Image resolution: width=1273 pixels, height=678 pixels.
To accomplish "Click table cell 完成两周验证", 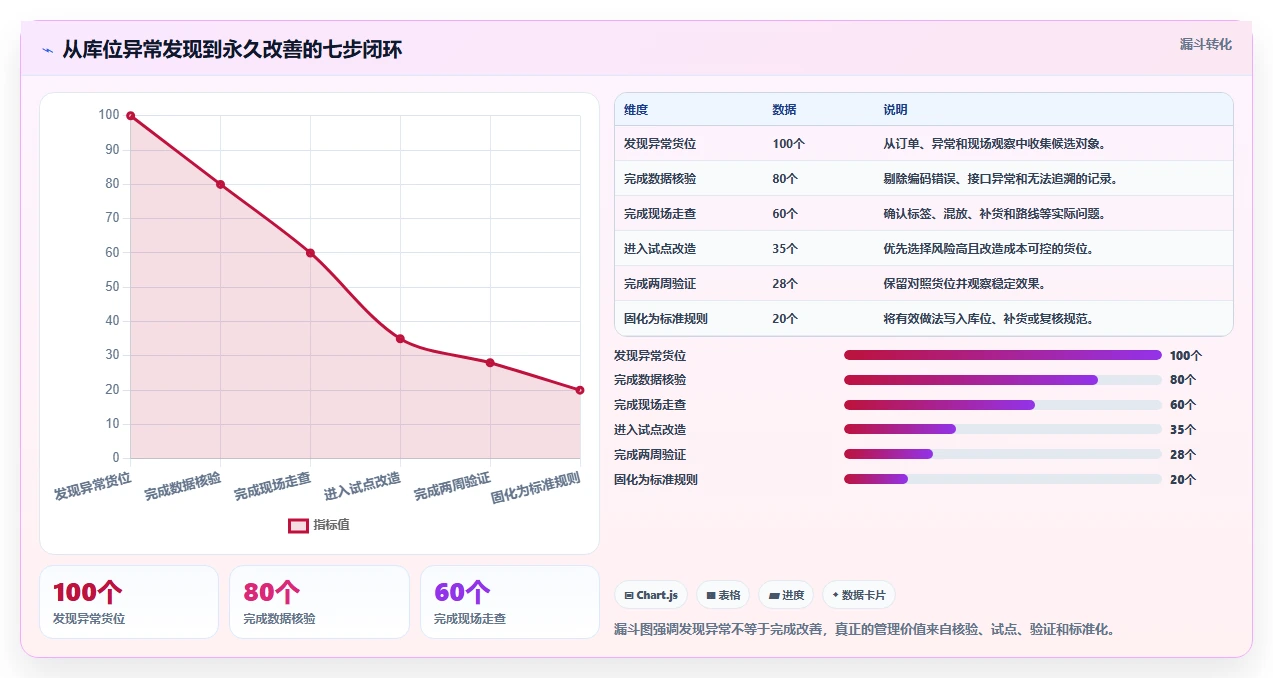I will click(660, 284).
